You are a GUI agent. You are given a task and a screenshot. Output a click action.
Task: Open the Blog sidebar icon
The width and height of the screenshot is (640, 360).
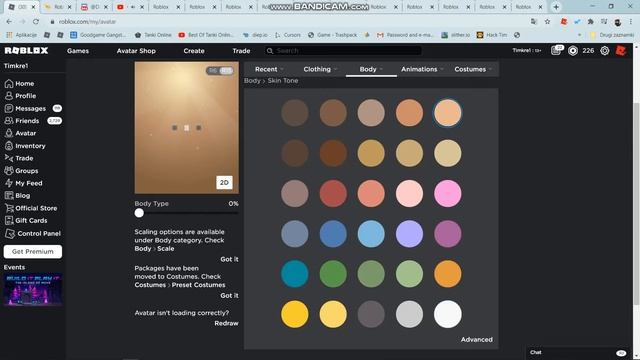pyautogui.click(x=9, y=196)
